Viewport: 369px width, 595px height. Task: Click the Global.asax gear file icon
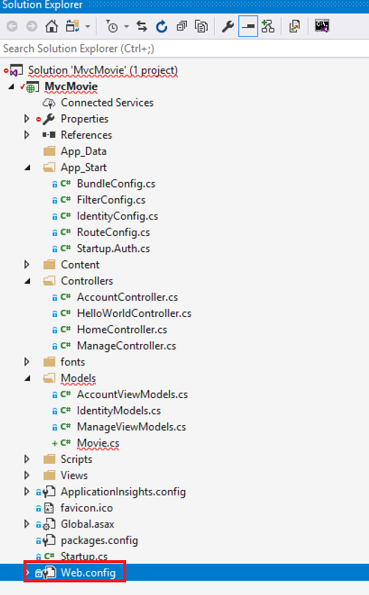click(x=49, y=524)
